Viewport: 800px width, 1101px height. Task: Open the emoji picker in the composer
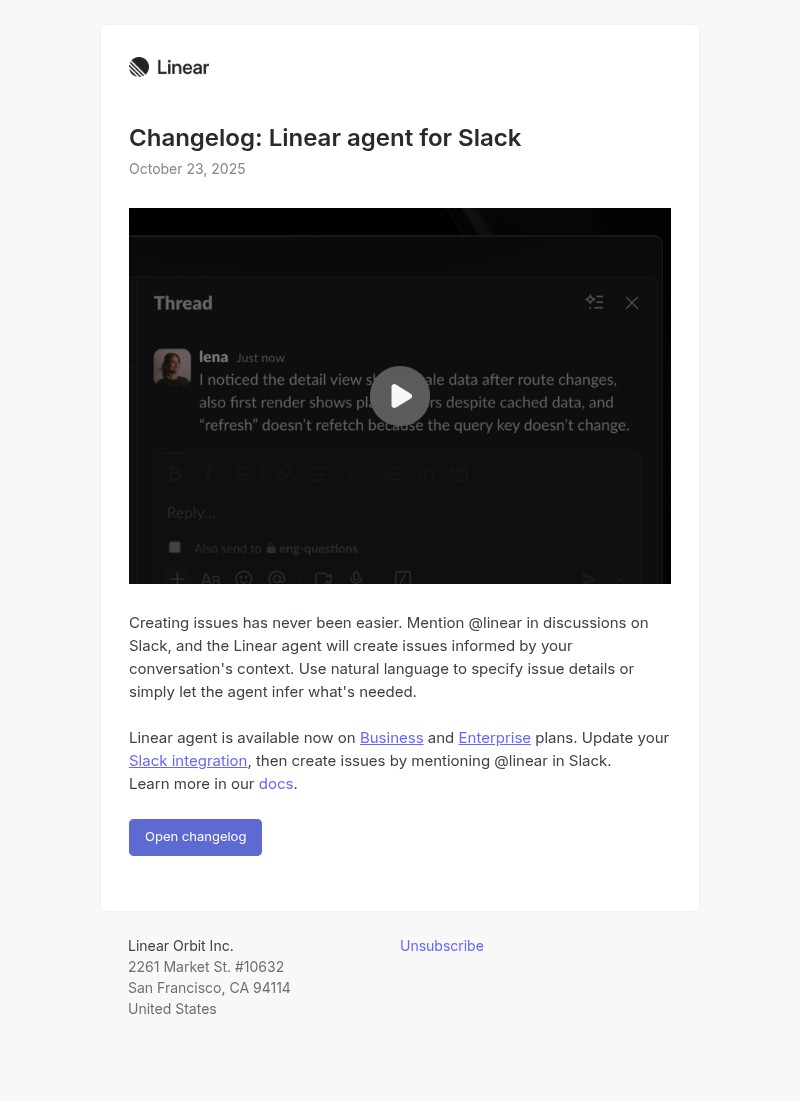click(x=243, y=578)
